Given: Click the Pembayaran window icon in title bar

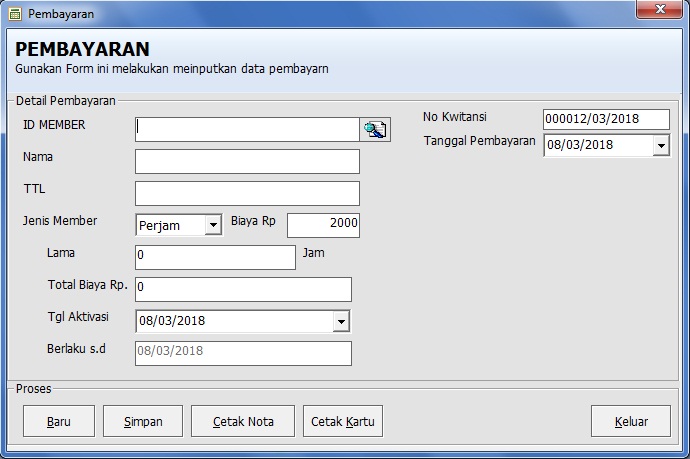Looking at the screenshot, I should 14,14.
